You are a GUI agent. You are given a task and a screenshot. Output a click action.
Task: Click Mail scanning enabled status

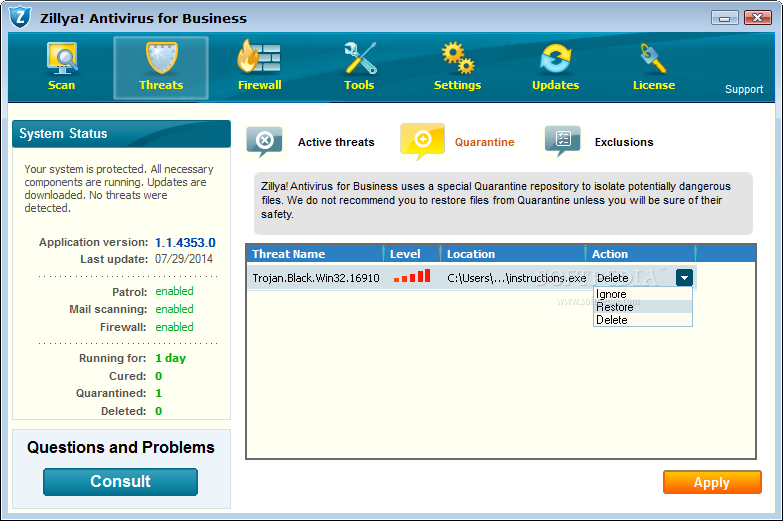[174, 309]
